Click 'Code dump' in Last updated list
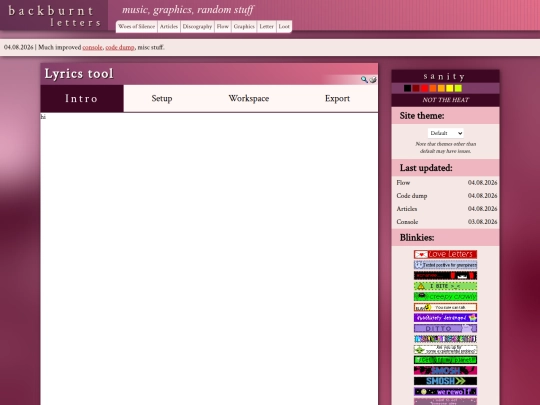Screen dimensions: 540x405 (412, 196)
